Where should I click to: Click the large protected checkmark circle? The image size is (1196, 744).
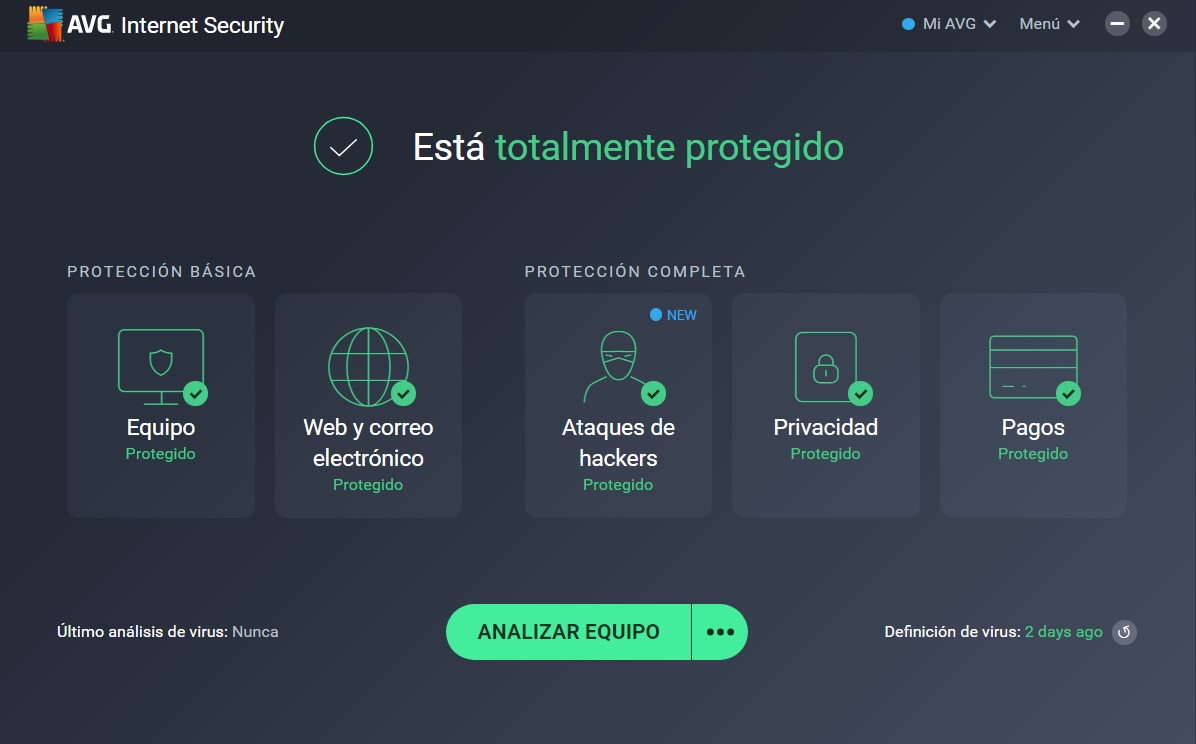pos(343,146)
